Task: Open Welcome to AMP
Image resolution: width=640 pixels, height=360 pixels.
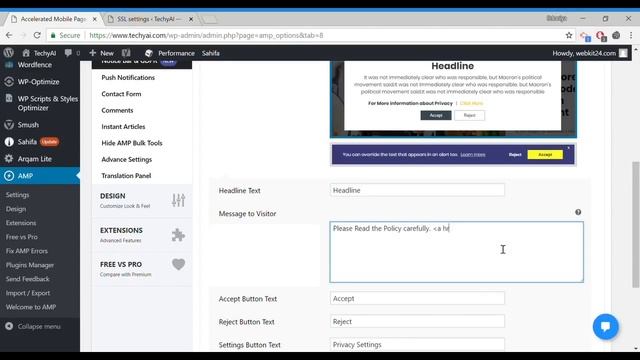Action: click(31, 307)
